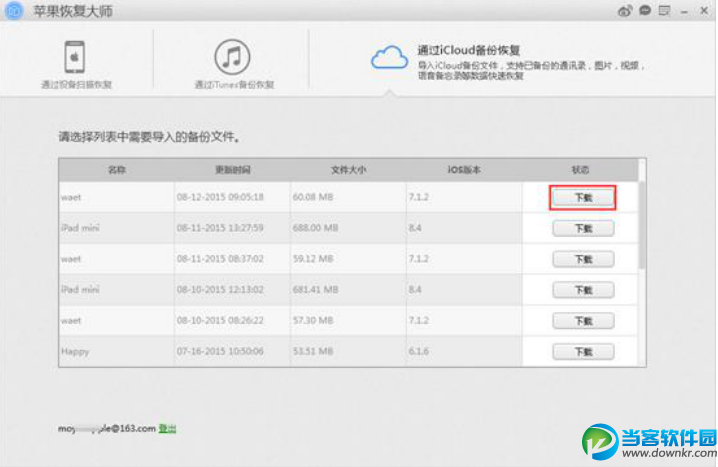This screenshot has width=718, height=467.
Task: Download the waet backup from 08-10-2015
Action: (x=583, y=321)
